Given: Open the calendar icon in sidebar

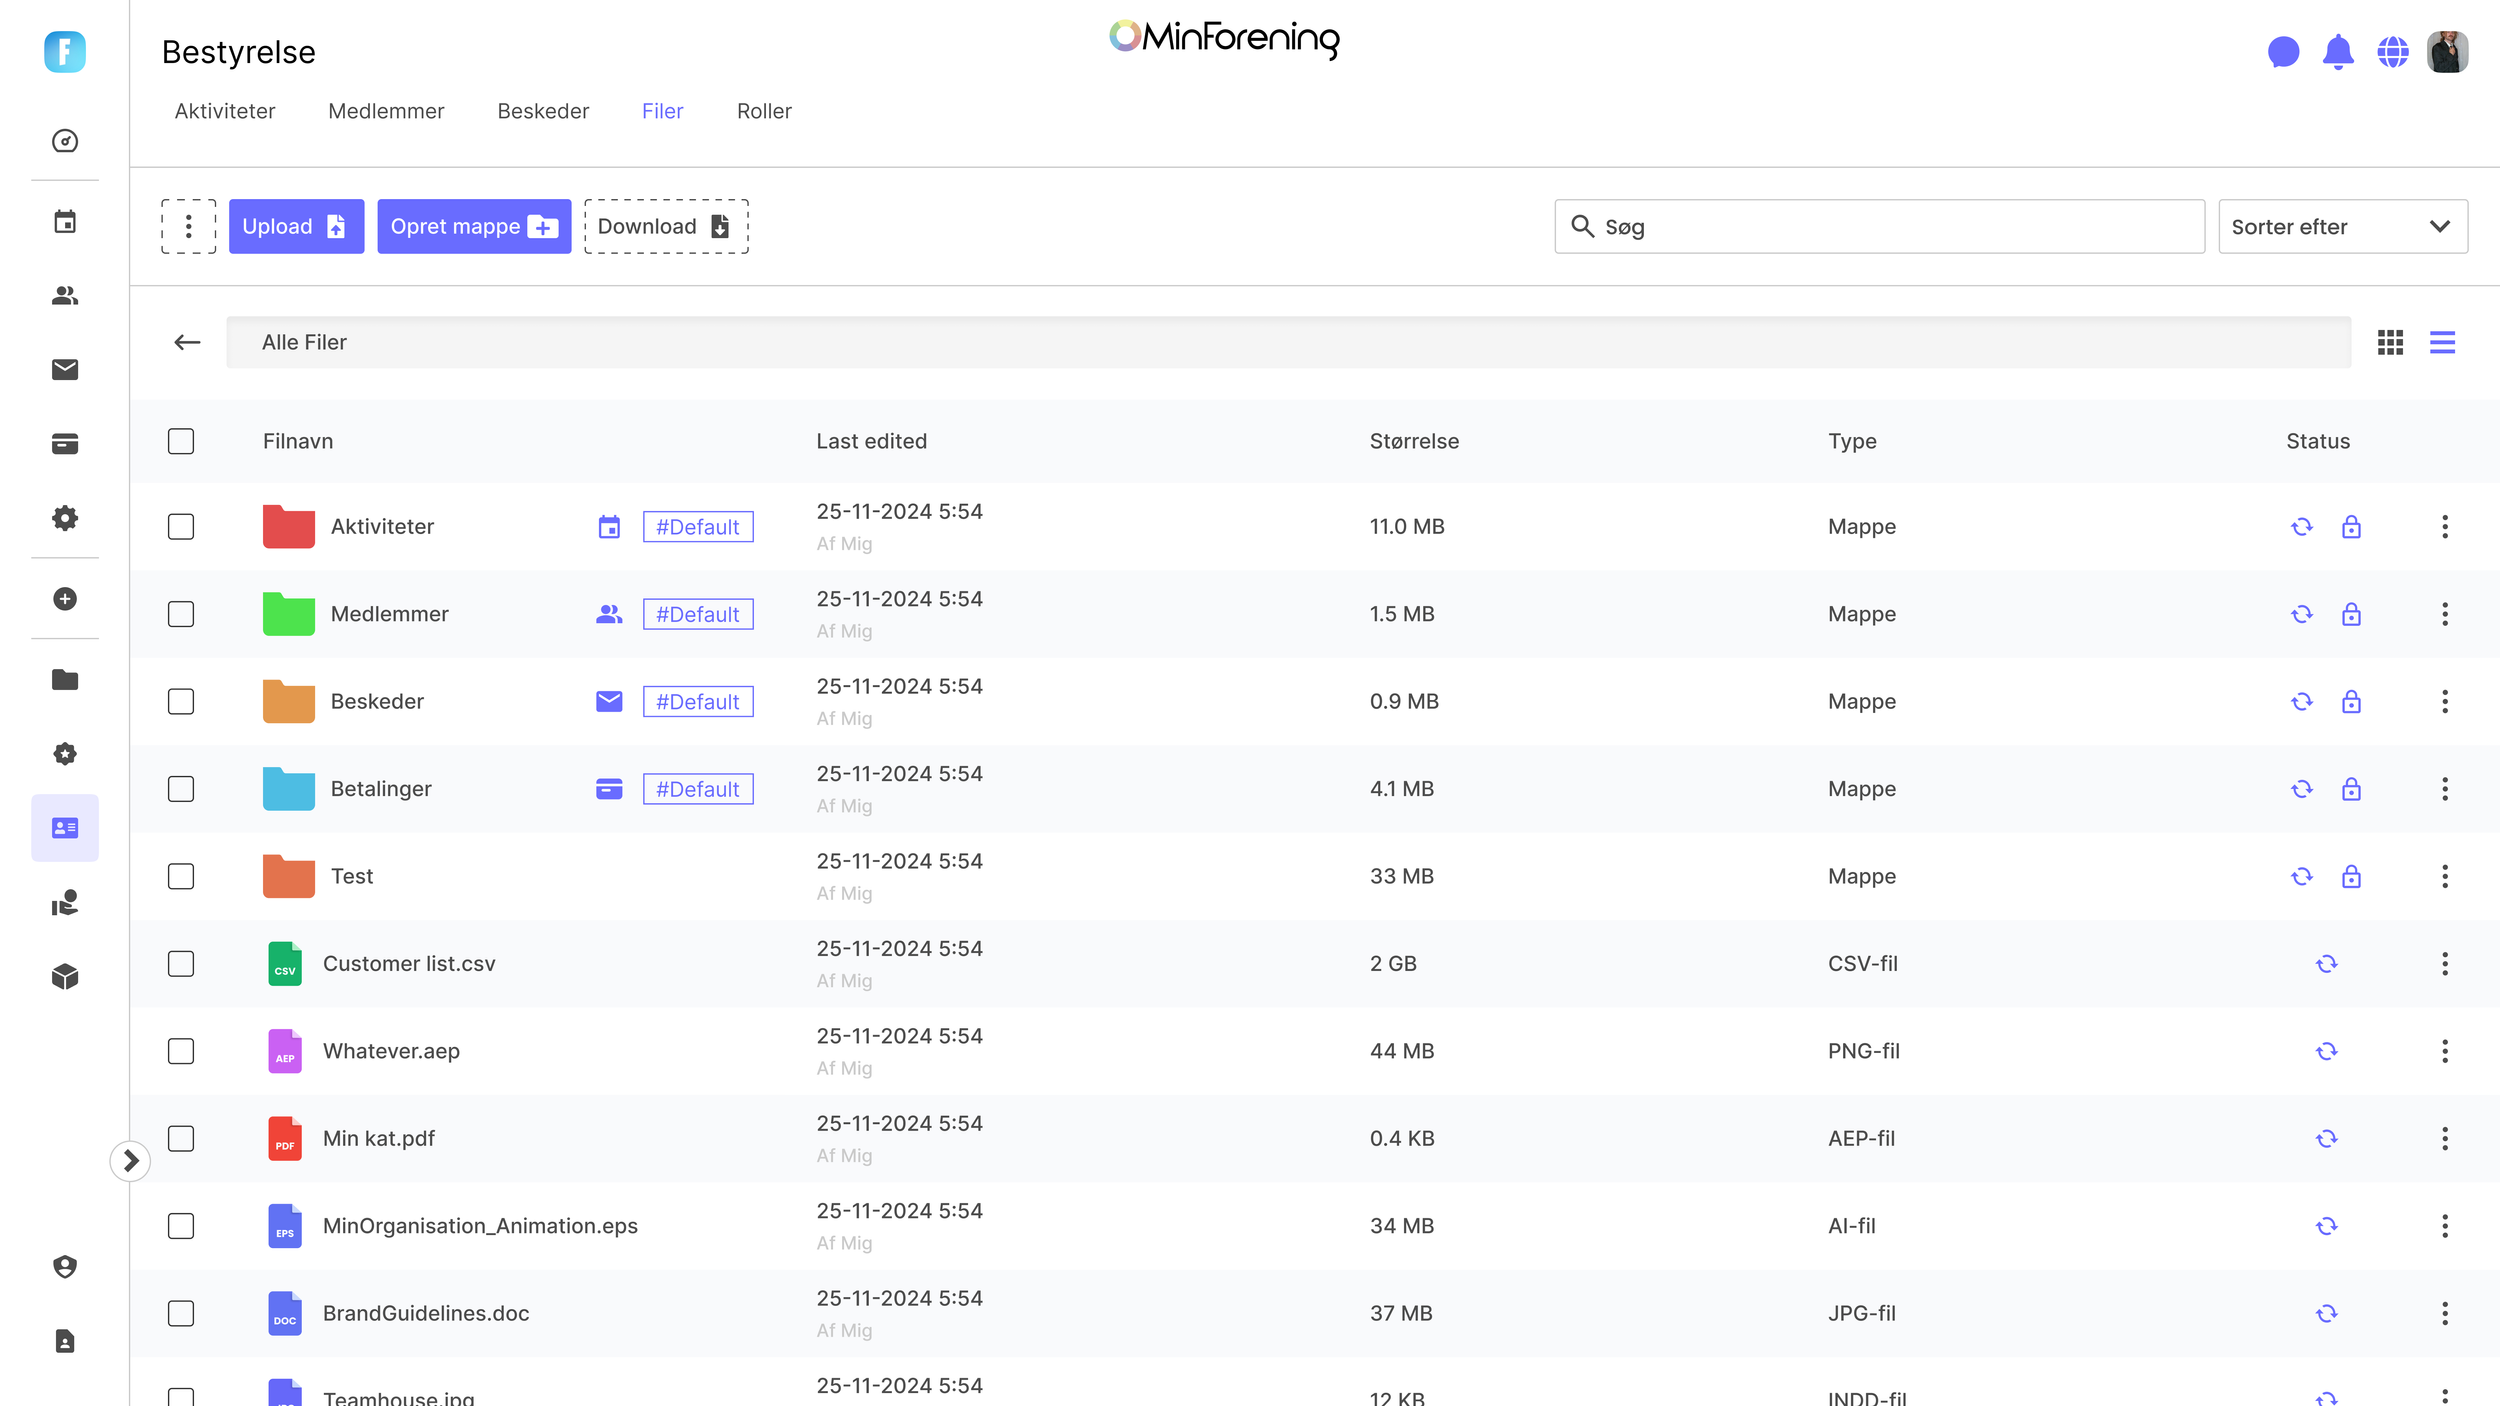Looking at the screenshot, I should (x=65, y=222).
